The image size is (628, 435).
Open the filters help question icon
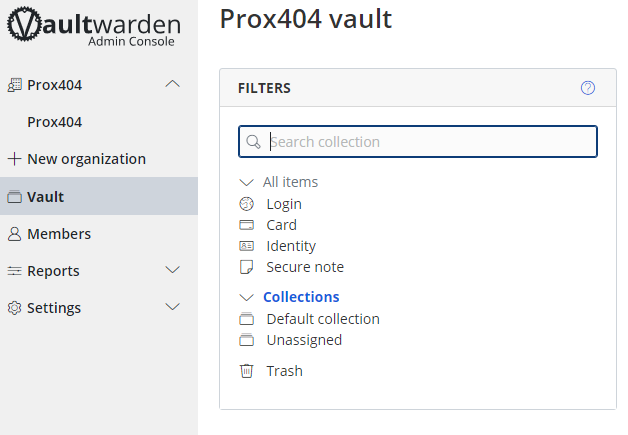pyautogui.click(x=588, y=88)
